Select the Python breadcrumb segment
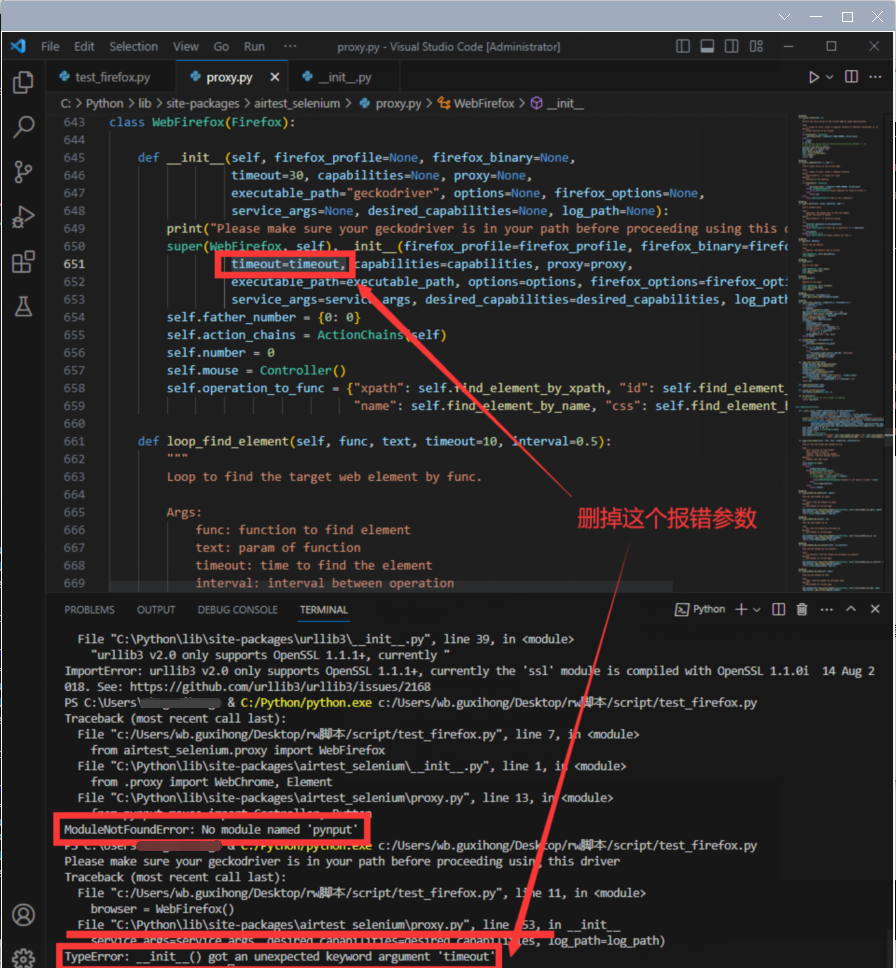Image resolution: width=896 pixels, height=968 pixels. point(104,104)
